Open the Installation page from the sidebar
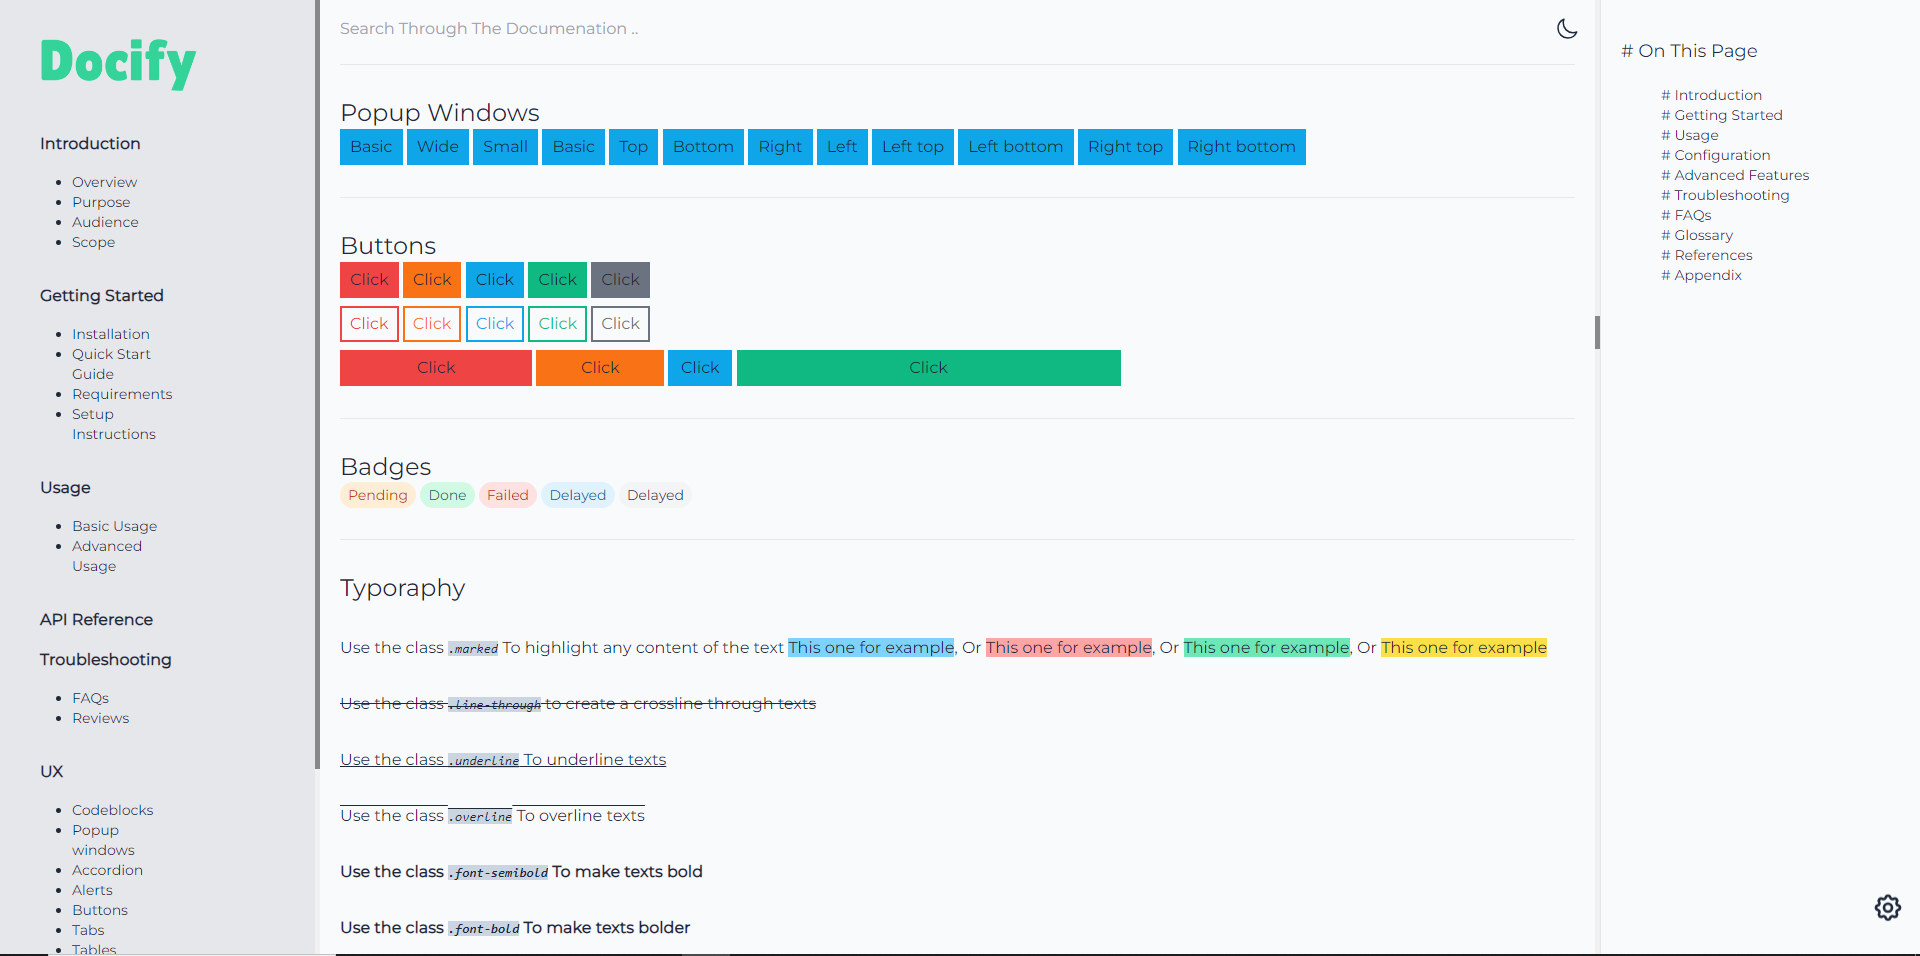Image resolution: width=1920 pixels, height=956 pixels. (111, 333)
